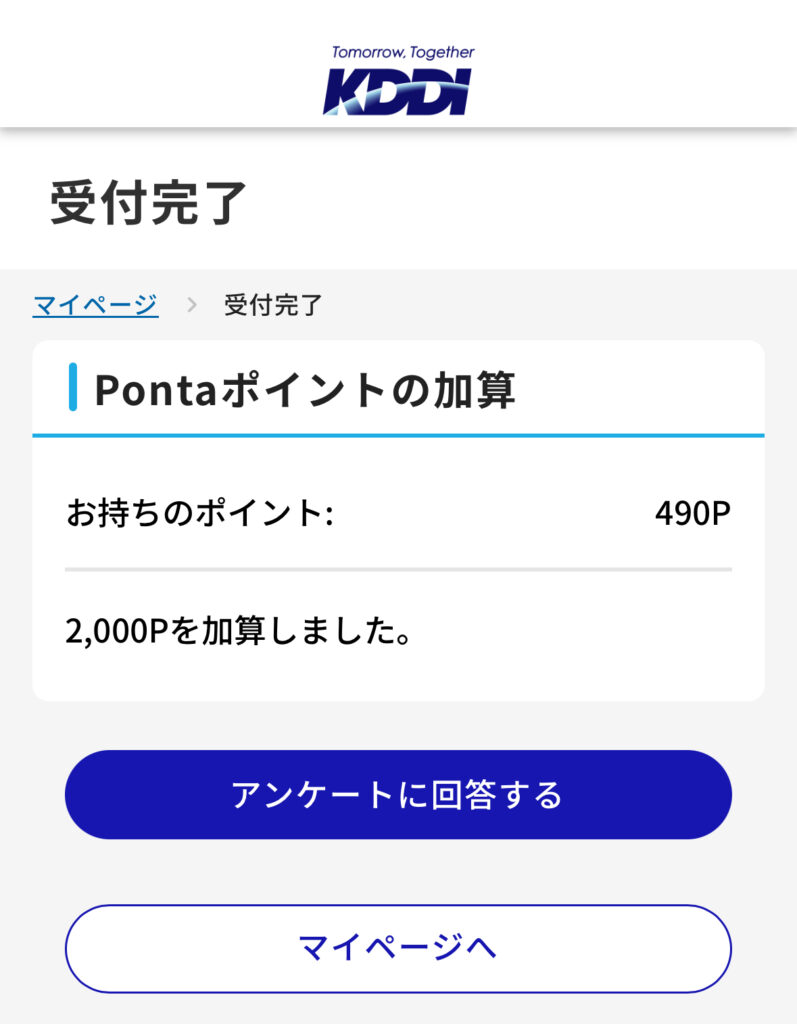This screenshot has width=797, height=1024.
Task: Click the breadcrumb chevron separator arrow
Action: [x=191, y=305]
